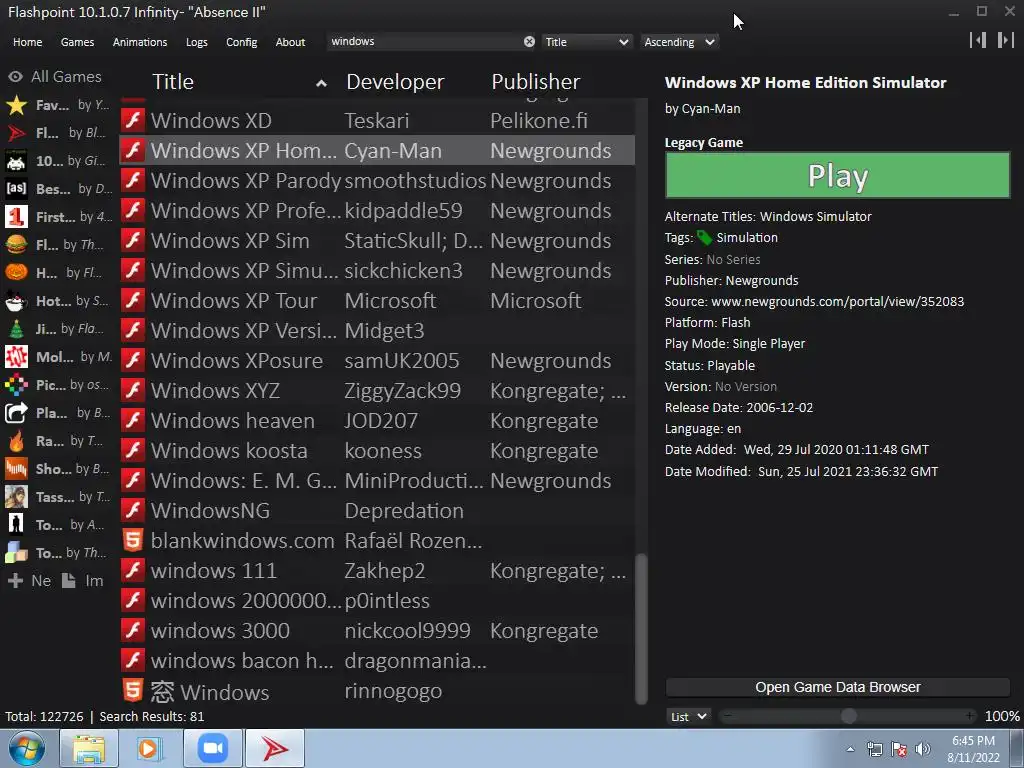Open the Ascending order dropdown
Image resolution: width=1024 pixels, height=768 pixels.
[x=679, y=42]
